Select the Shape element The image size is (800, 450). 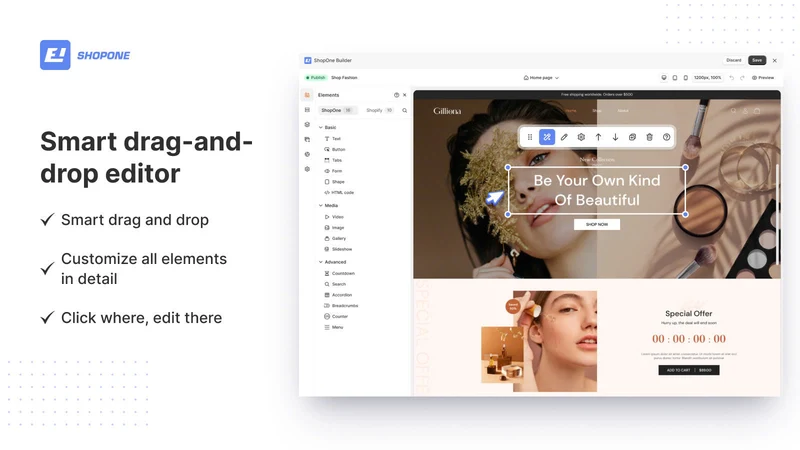335,182
